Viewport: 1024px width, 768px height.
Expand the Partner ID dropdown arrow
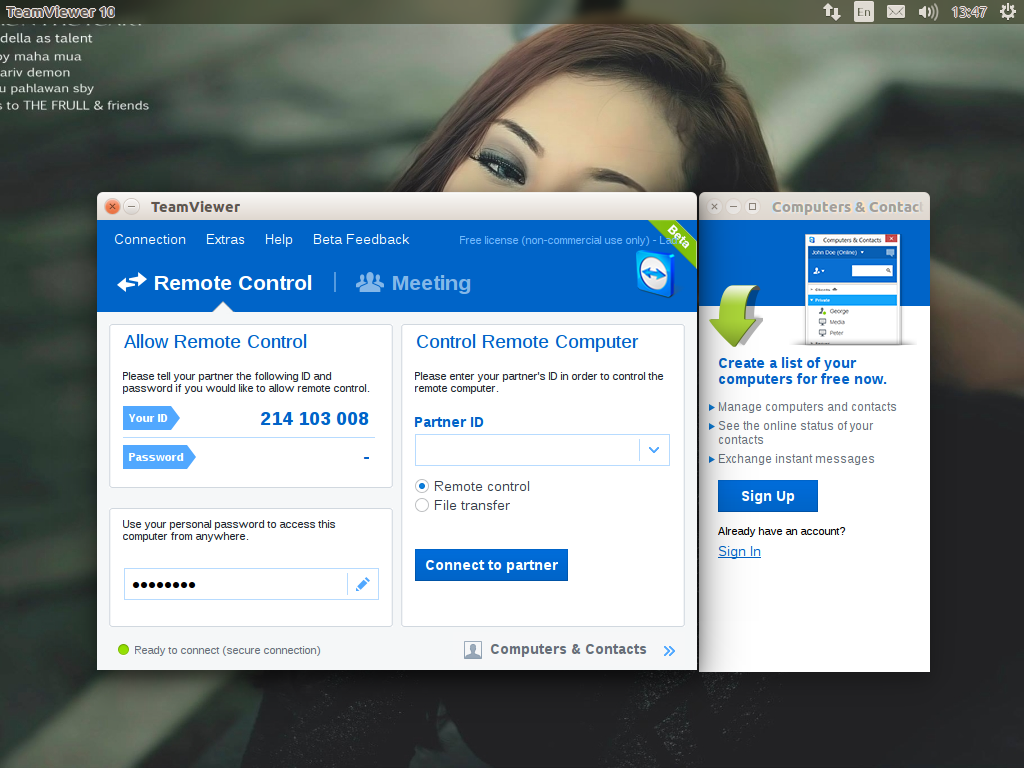(654, 450)
